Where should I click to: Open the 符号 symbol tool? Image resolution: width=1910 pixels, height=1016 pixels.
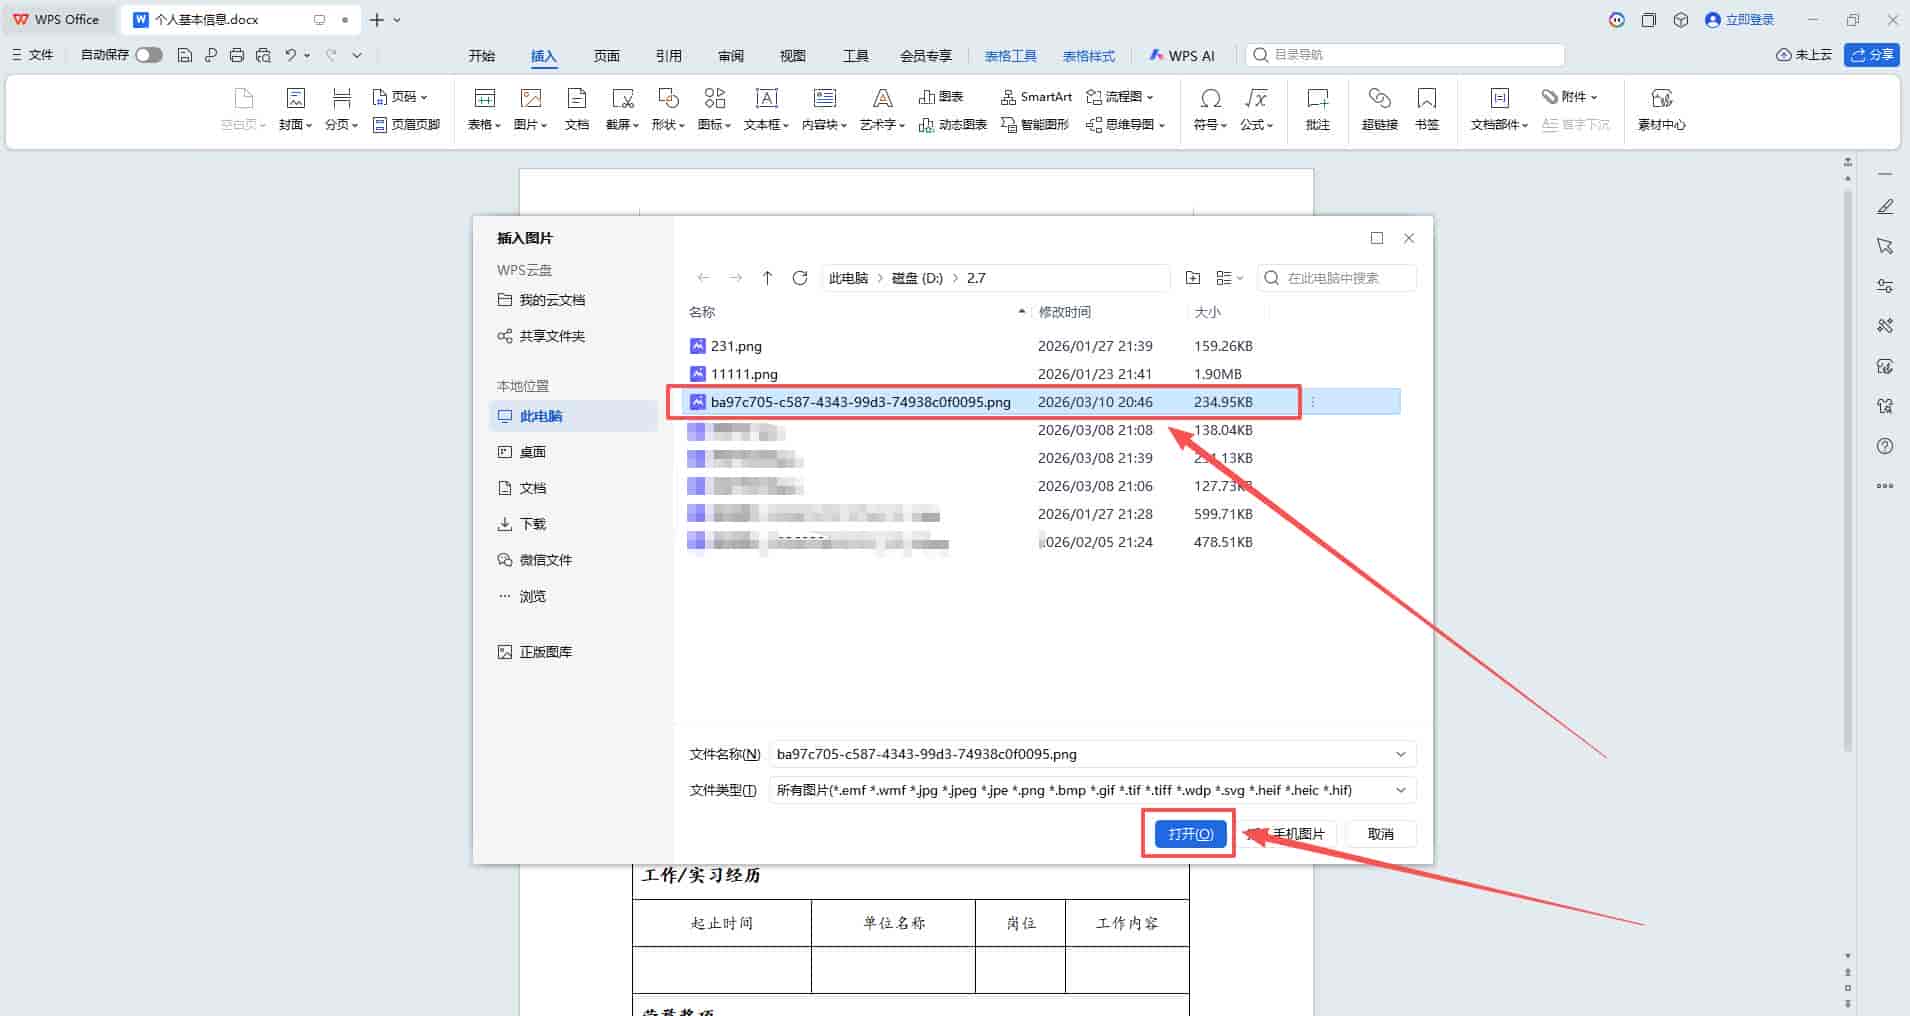(1210, 109)
